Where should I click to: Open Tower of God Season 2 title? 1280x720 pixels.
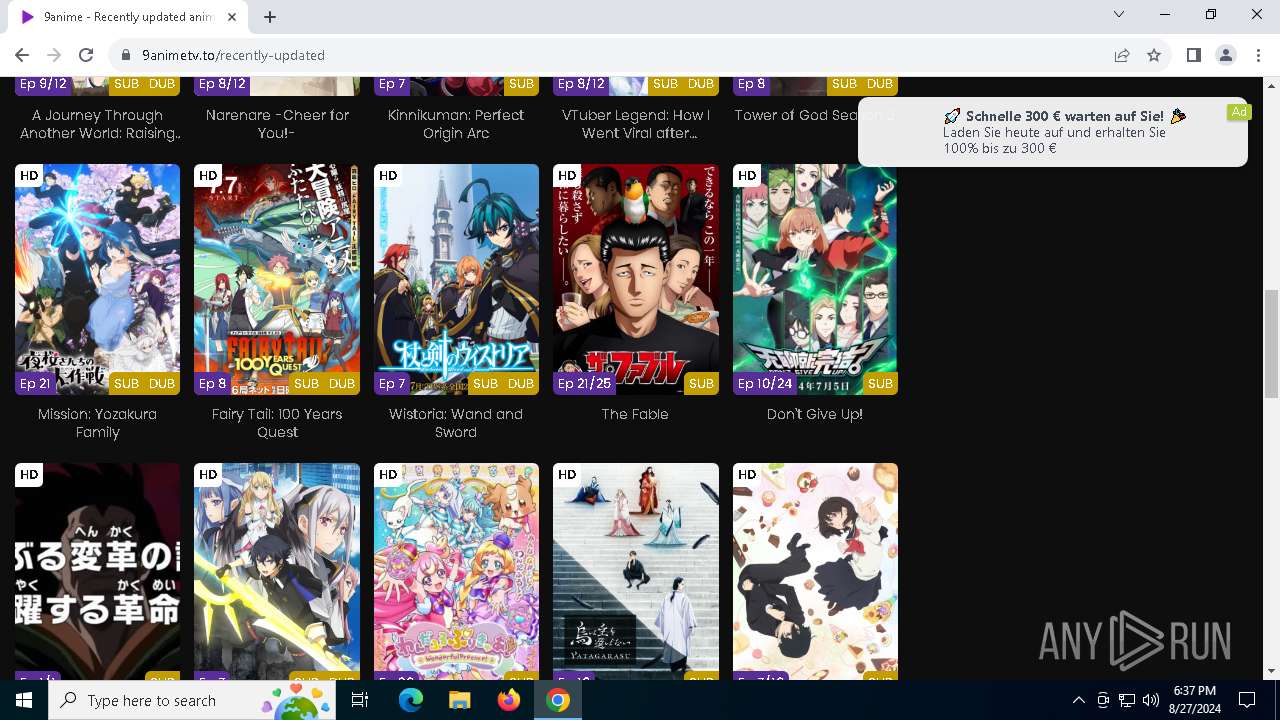point(815,115)
